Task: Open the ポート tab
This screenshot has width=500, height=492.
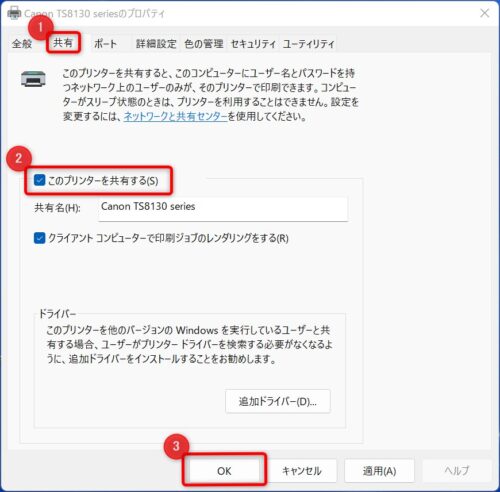Action: [x=105, y=44]
